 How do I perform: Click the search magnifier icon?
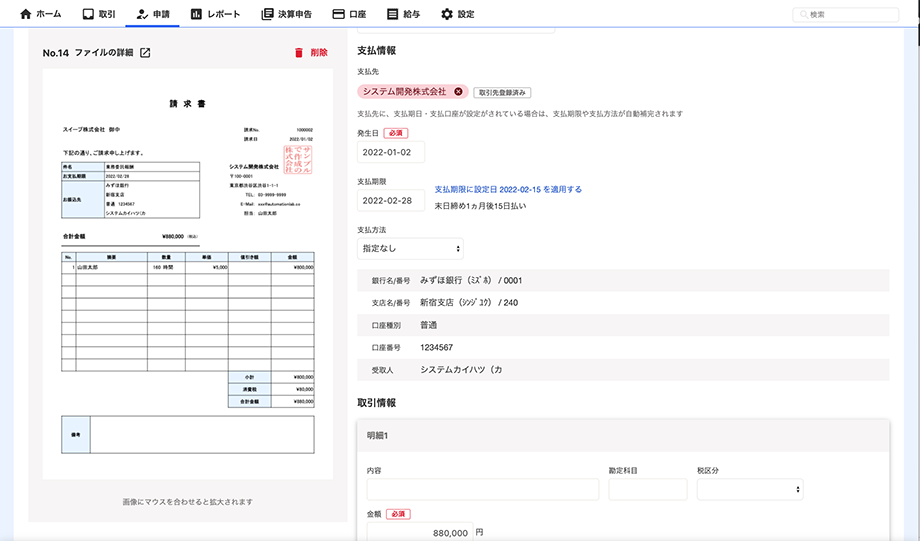tap(804, 15)
